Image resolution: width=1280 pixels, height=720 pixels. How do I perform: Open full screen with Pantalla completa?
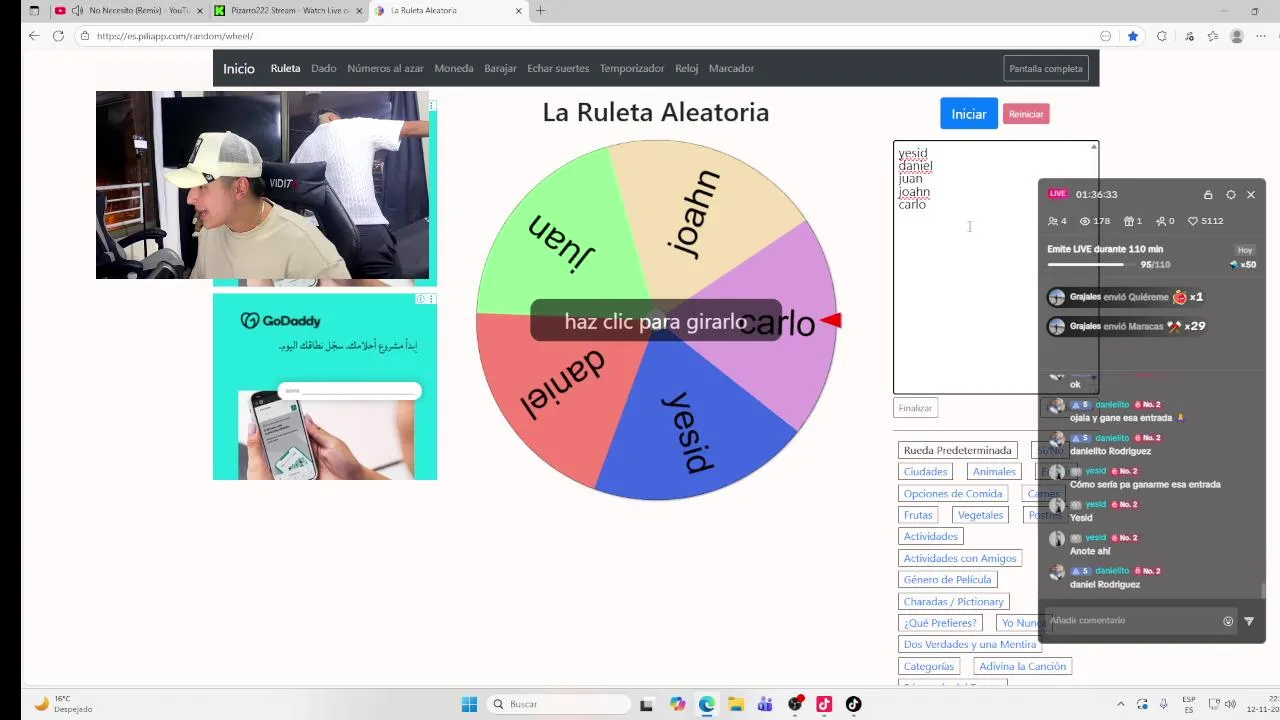click(1046, 69)
